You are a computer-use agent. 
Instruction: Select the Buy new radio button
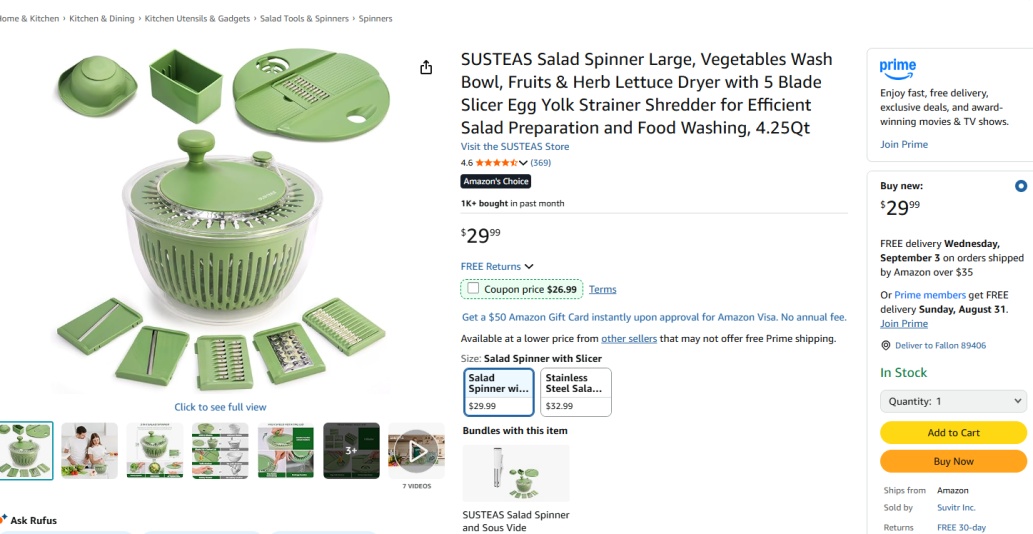(1020, 186)
